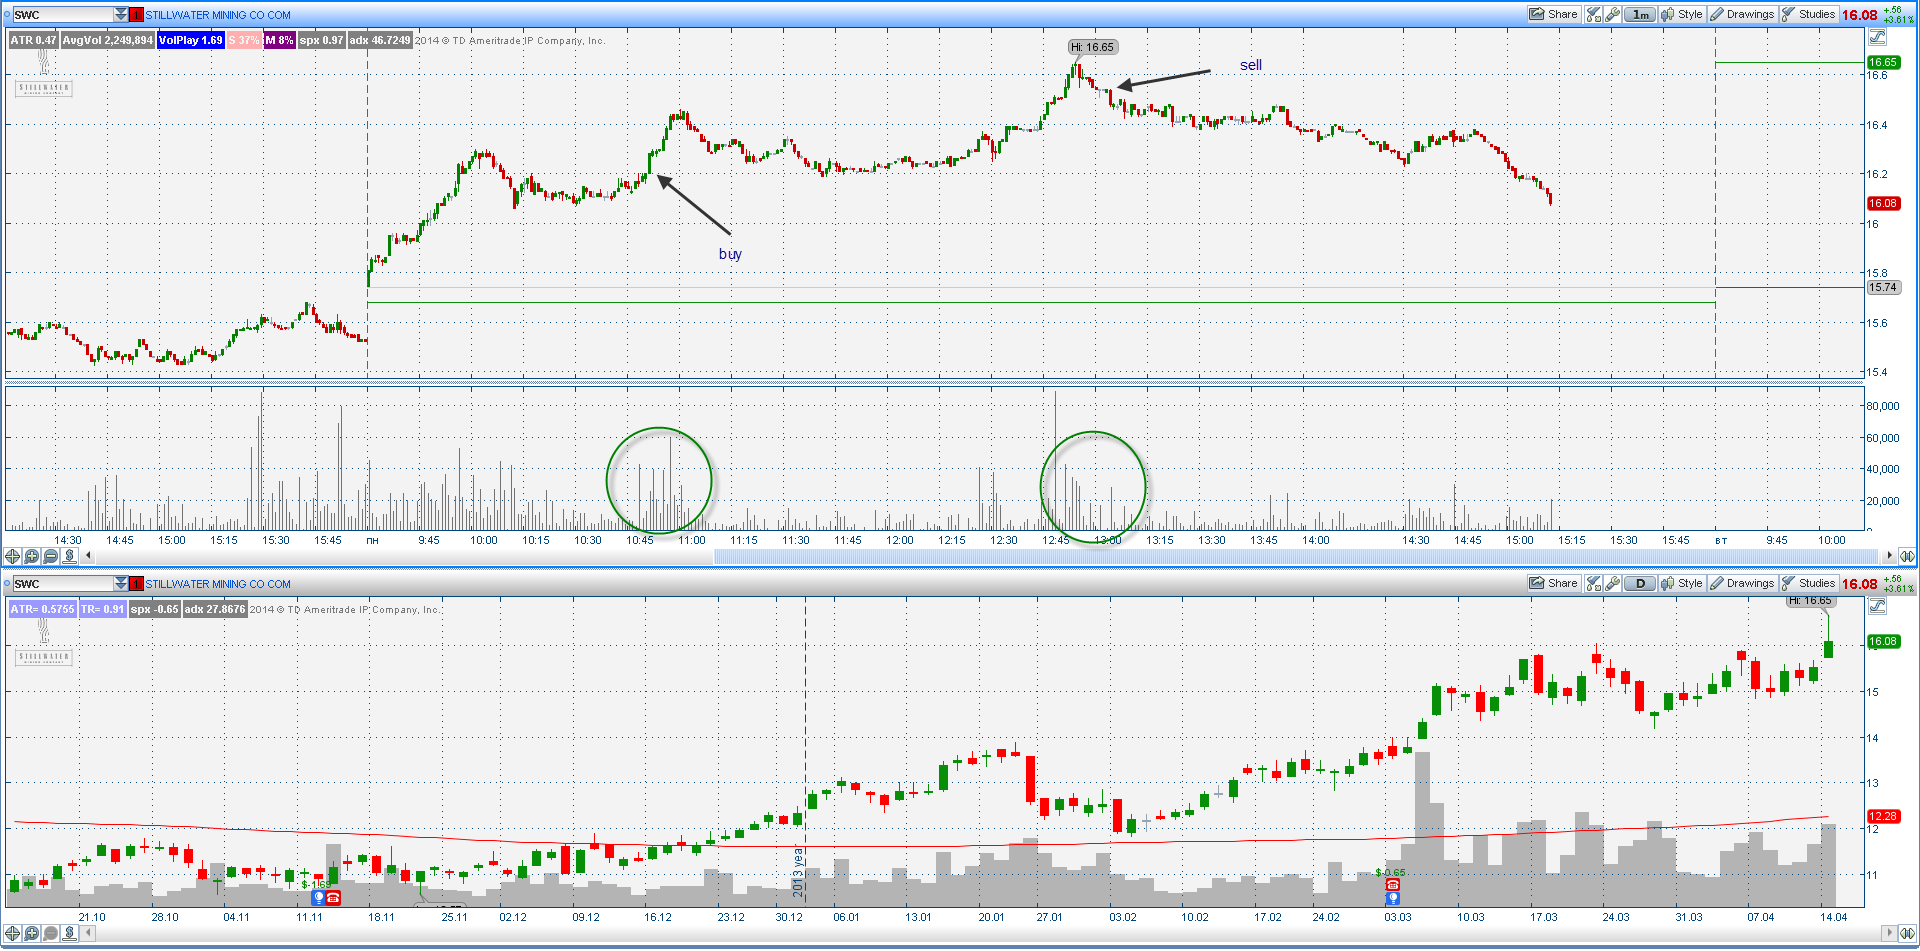Toggle the expand arrows icon at top chart's right

tap(1907, 556)
